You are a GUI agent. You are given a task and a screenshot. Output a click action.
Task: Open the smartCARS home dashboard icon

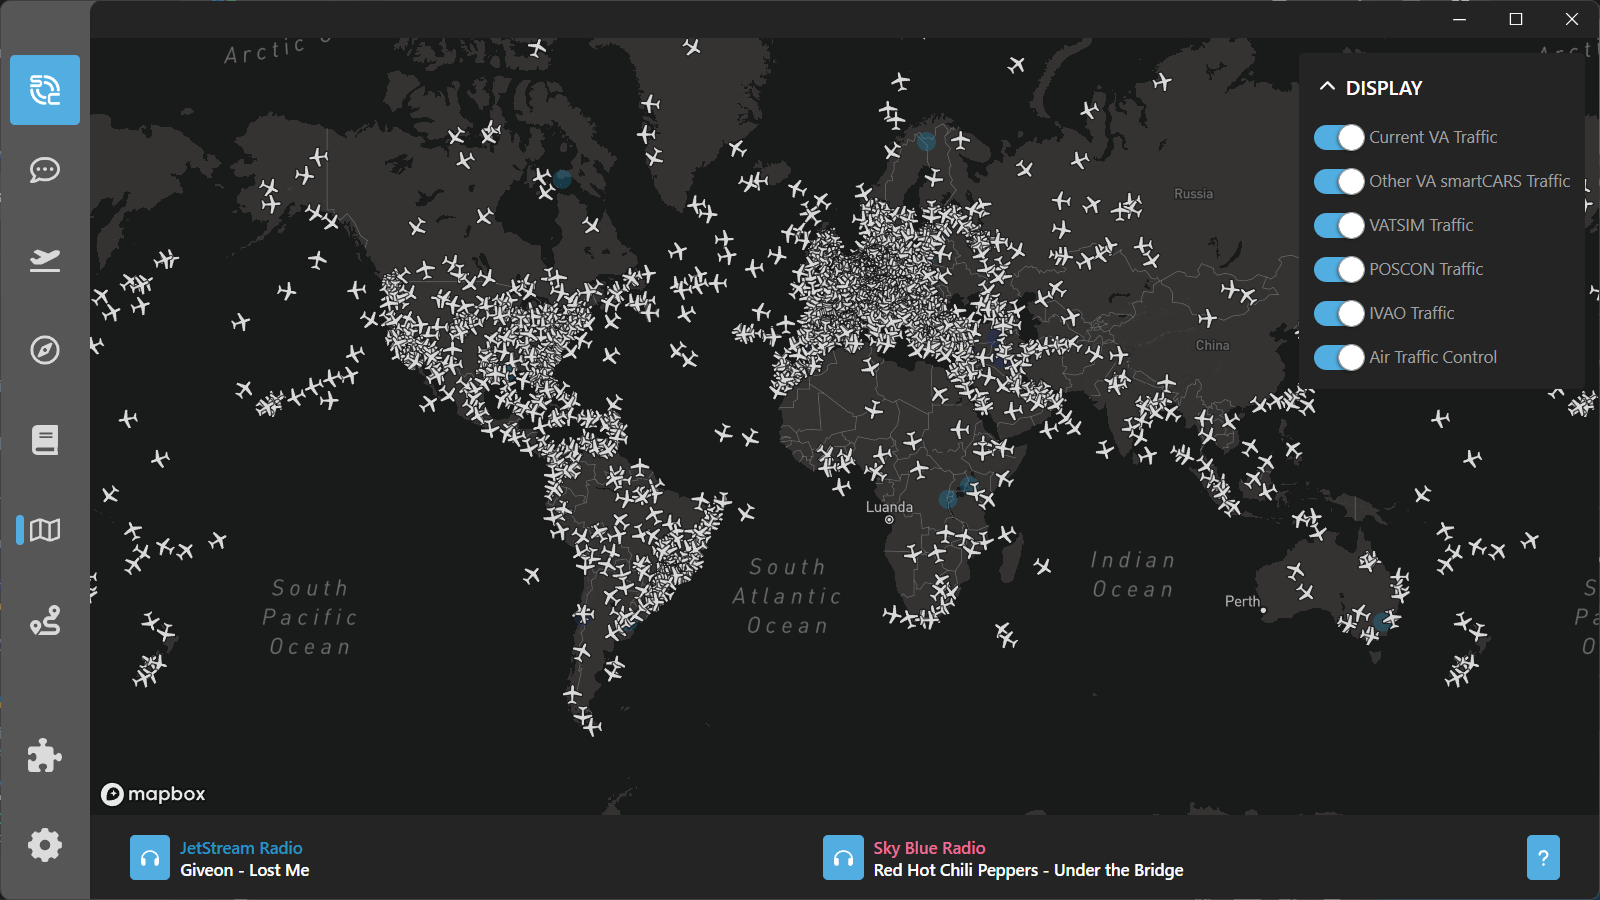click(x=45, y=90)
